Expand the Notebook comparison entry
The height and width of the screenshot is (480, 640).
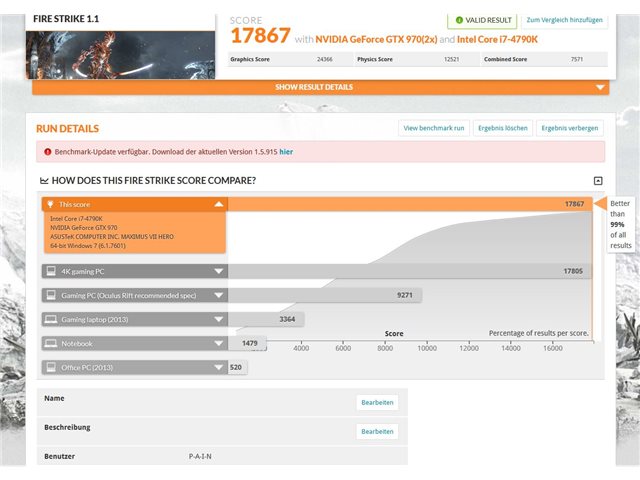(x=219, y=343)
